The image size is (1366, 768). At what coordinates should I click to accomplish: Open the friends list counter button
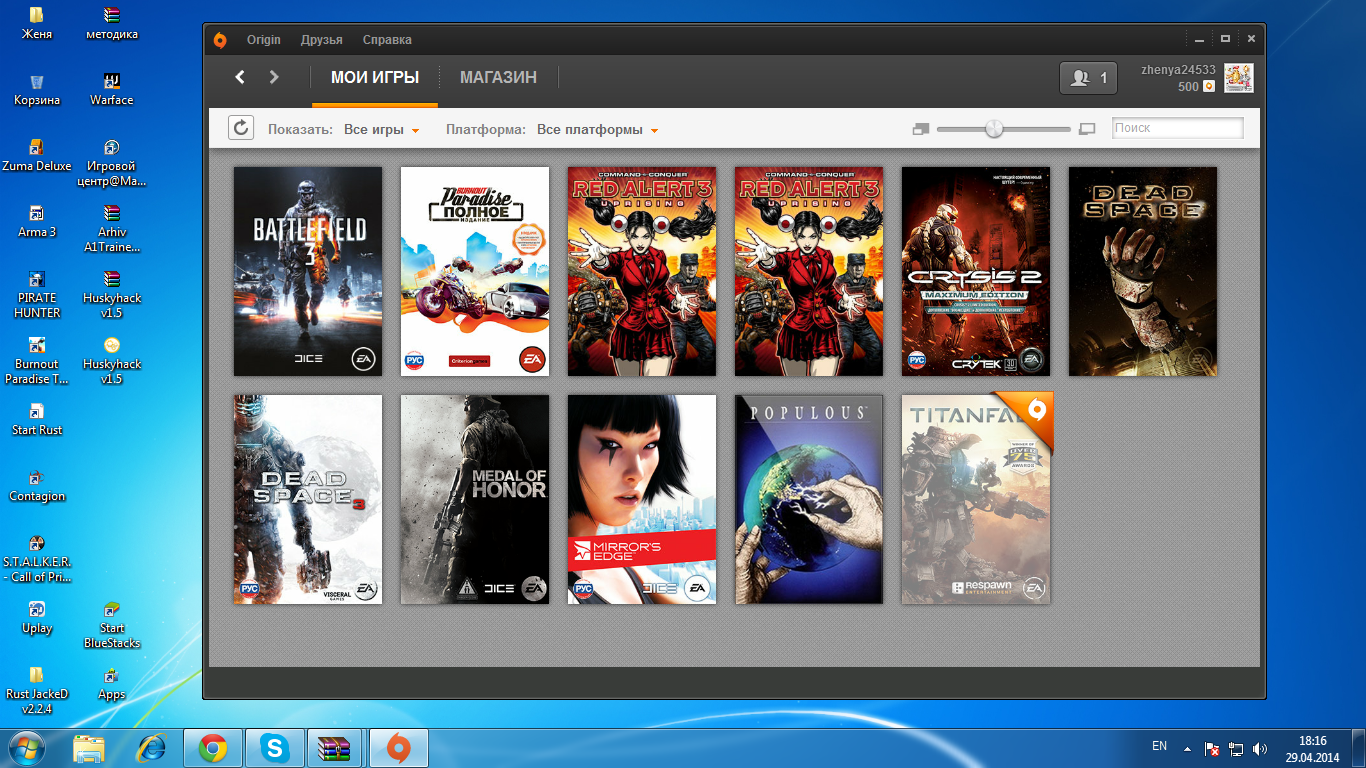tap(1088, 77)
